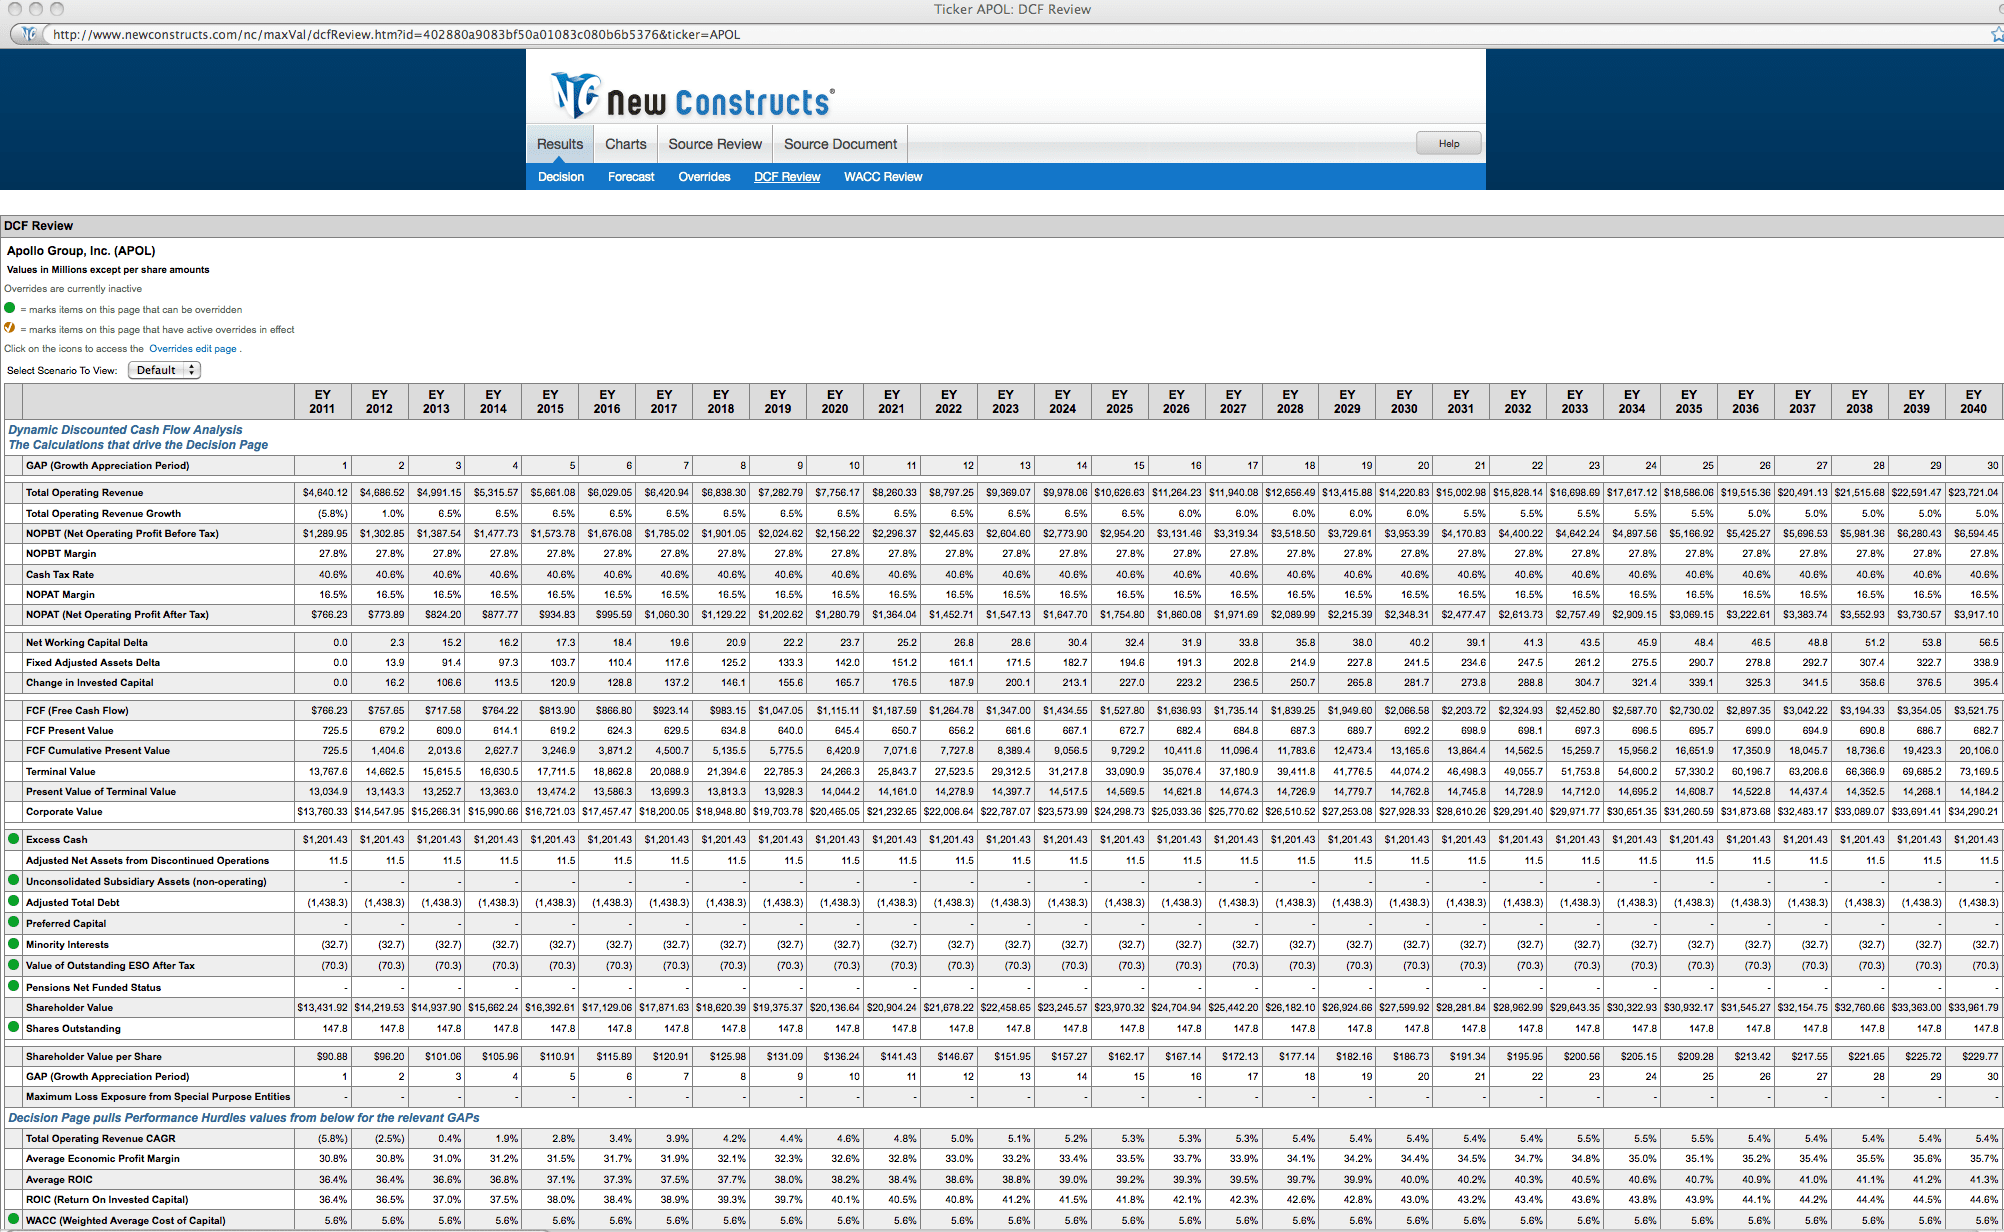Image resolution: width=2004 pixels, height=1232 pixels.
Task: Click the orange active-overrides legend icon
Action: pyautogui.click(x=10, y=328)
